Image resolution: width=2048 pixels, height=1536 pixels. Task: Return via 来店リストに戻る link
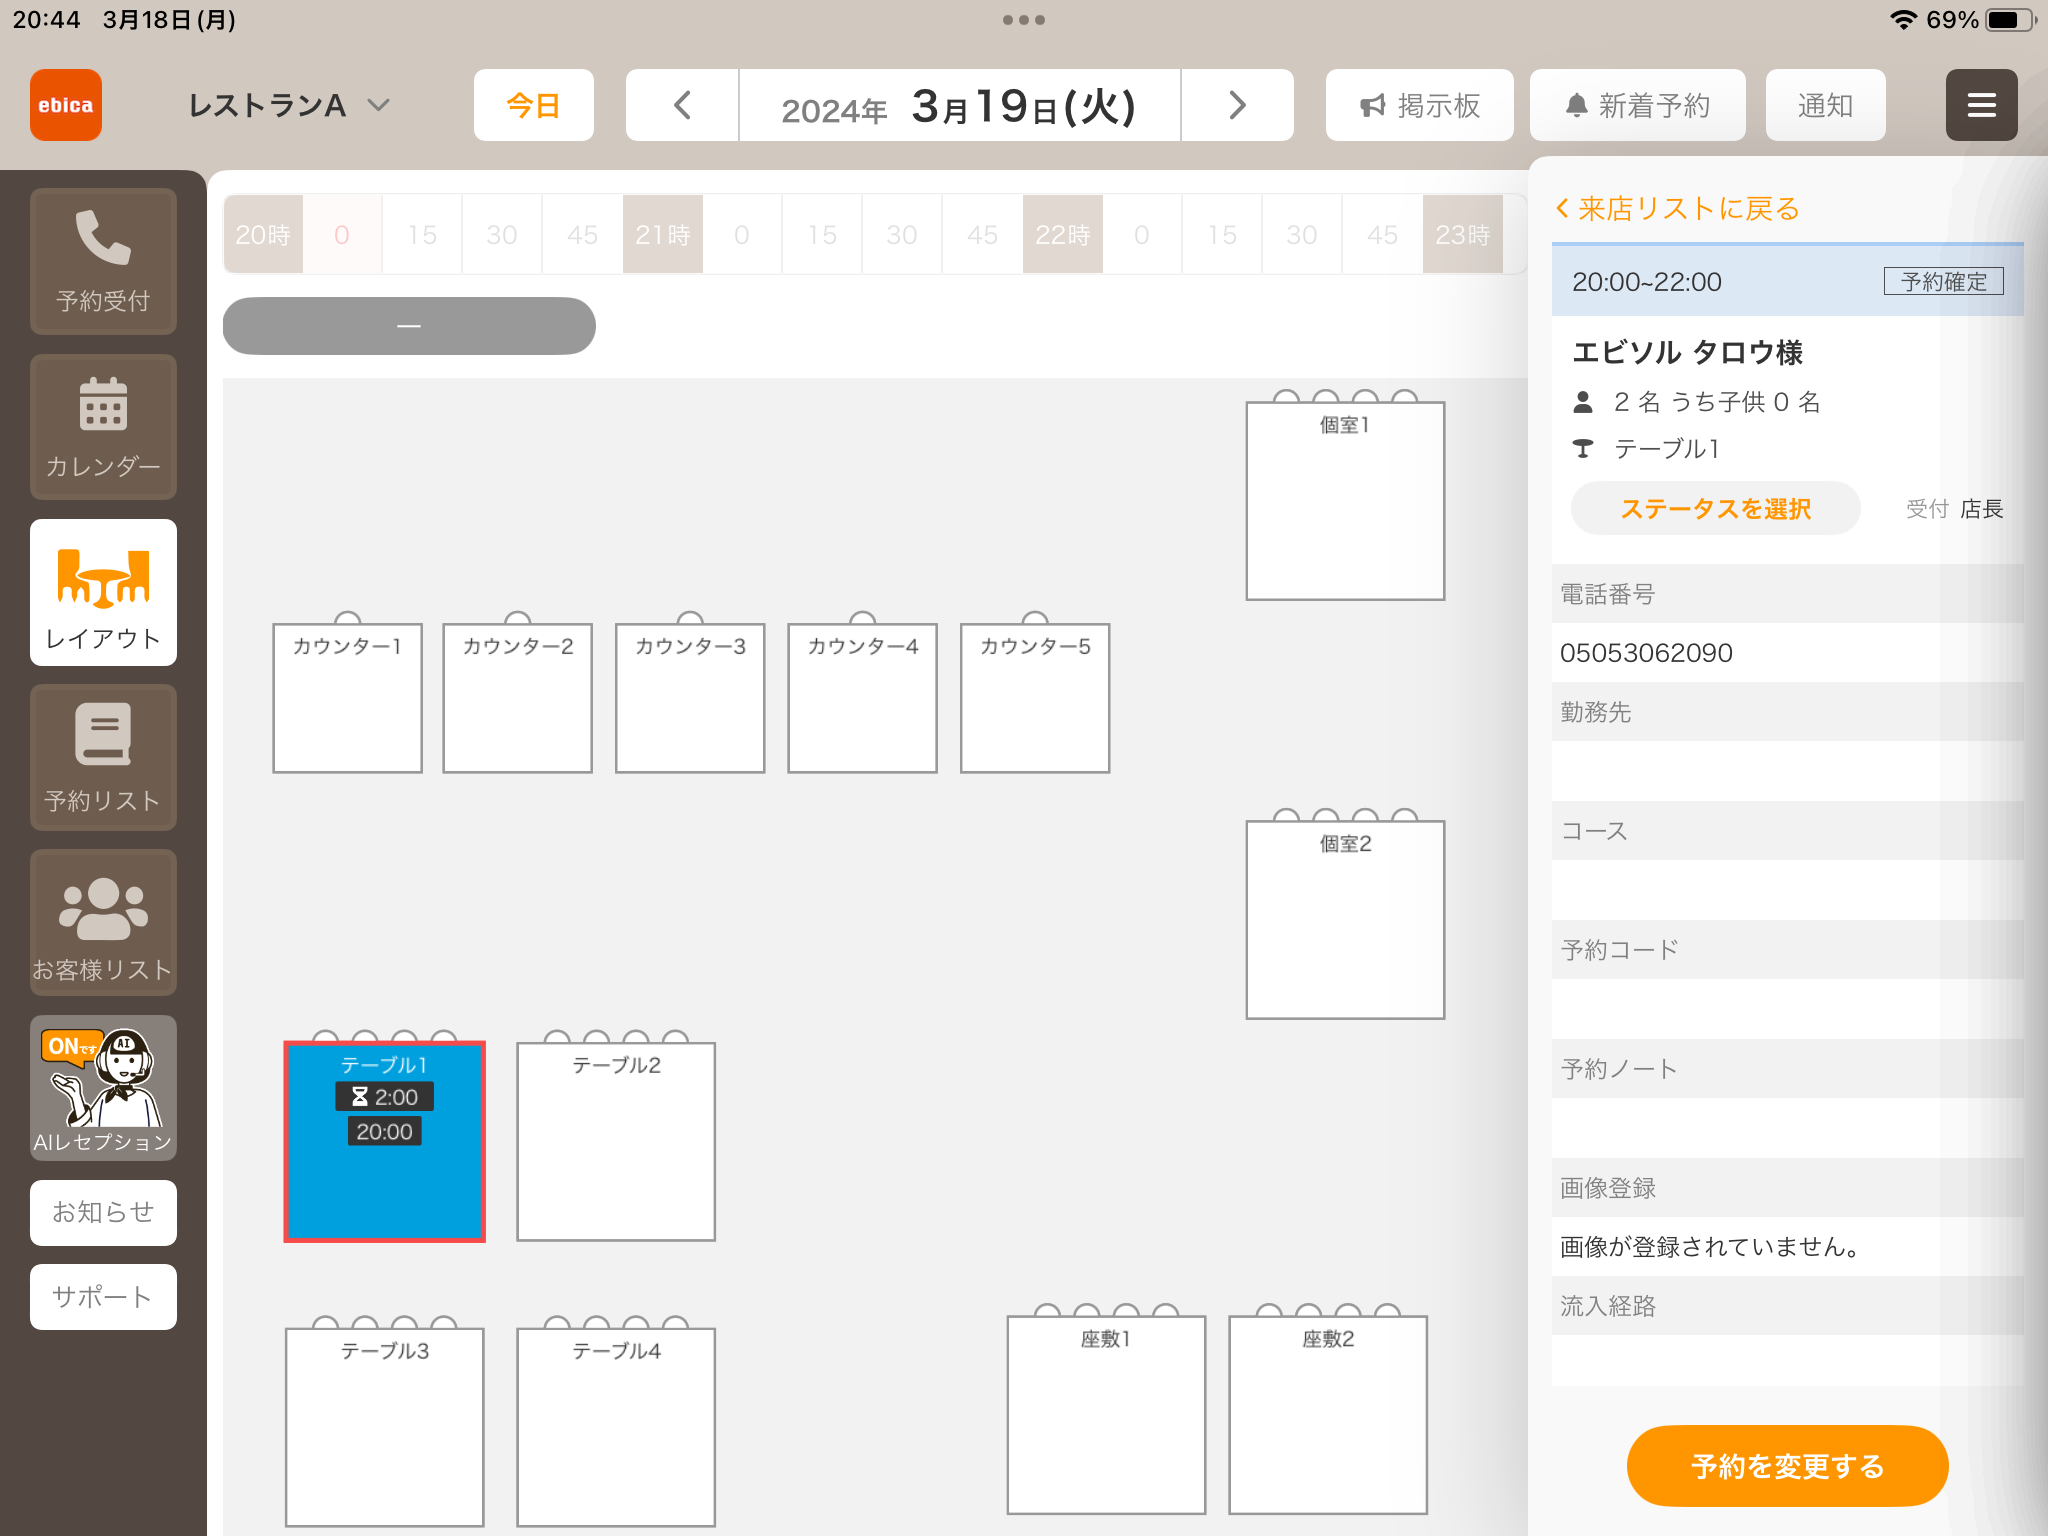tap(1678, 209)
